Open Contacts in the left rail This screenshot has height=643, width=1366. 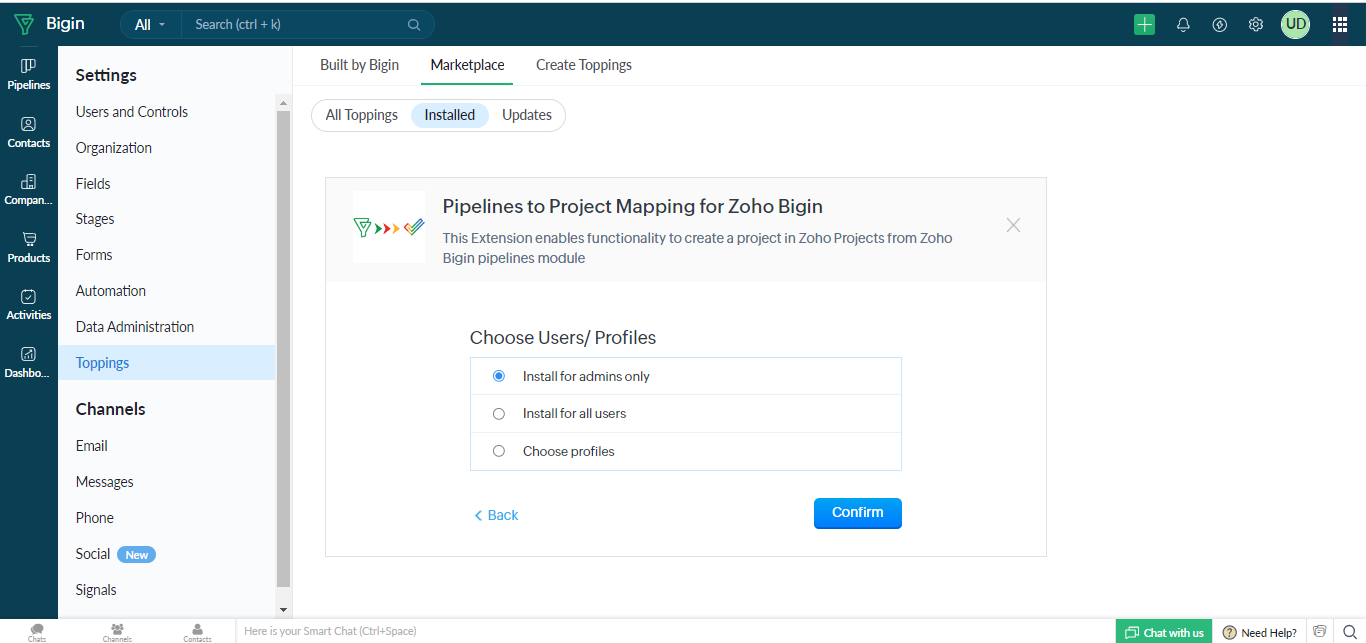click(x=28, y=133)
